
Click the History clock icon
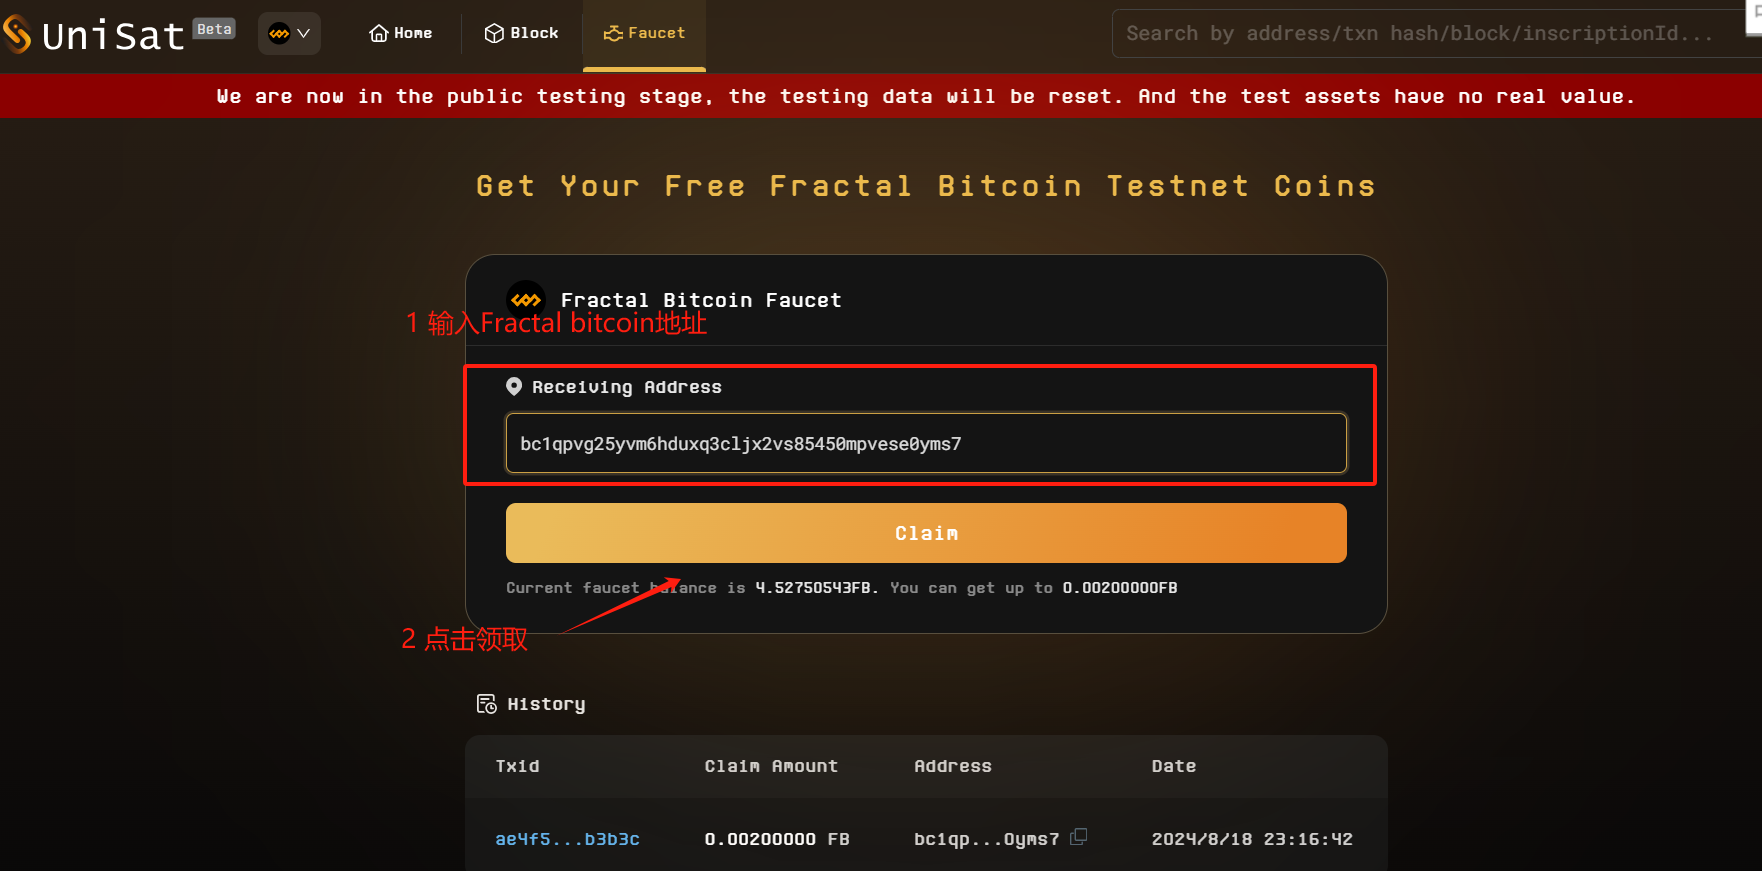pos(486,703)
